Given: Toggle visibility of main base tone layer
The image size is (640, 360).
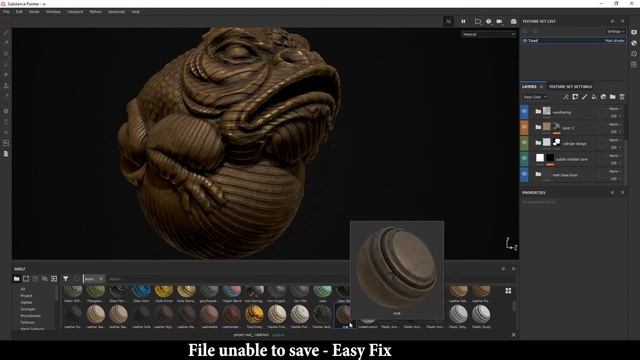Looking at the screenshot, I should [524, 174].
